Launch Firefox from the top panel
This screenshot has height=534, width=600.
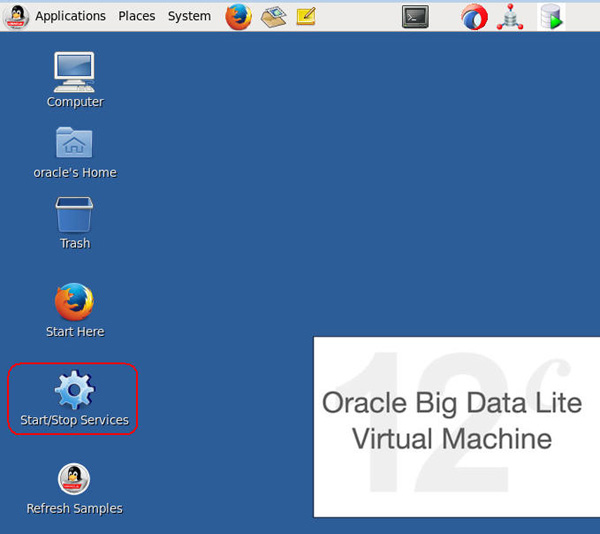[x=238, y=17]
